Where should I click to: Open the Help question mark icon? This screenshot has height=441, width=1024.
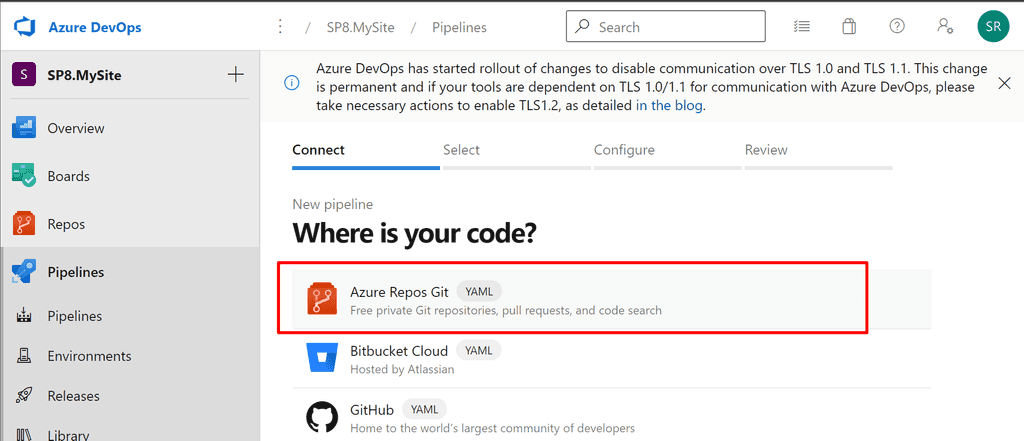pyautogui.click(x=897, y=26)
